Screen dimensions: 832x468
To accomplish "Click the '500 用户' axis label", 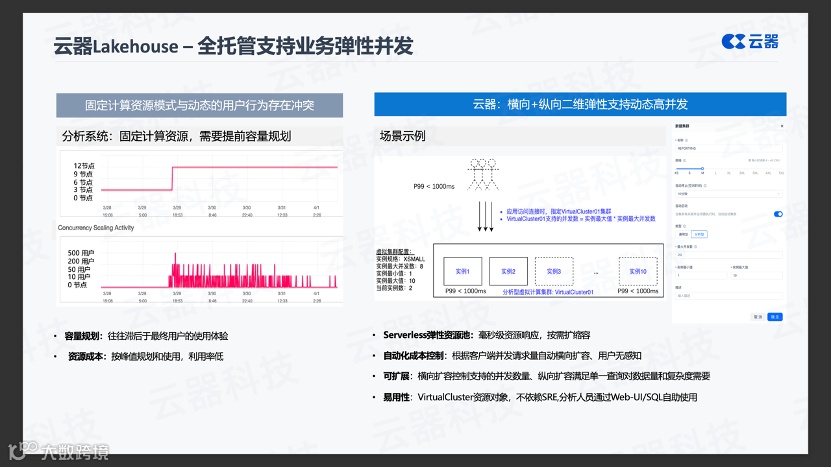I will pos(81,253).
